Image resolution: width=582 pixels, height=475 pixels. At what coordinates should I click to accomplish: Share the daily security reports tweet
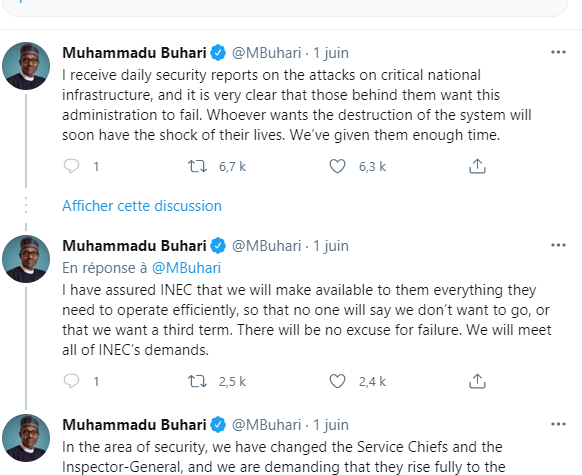[477, 166]
